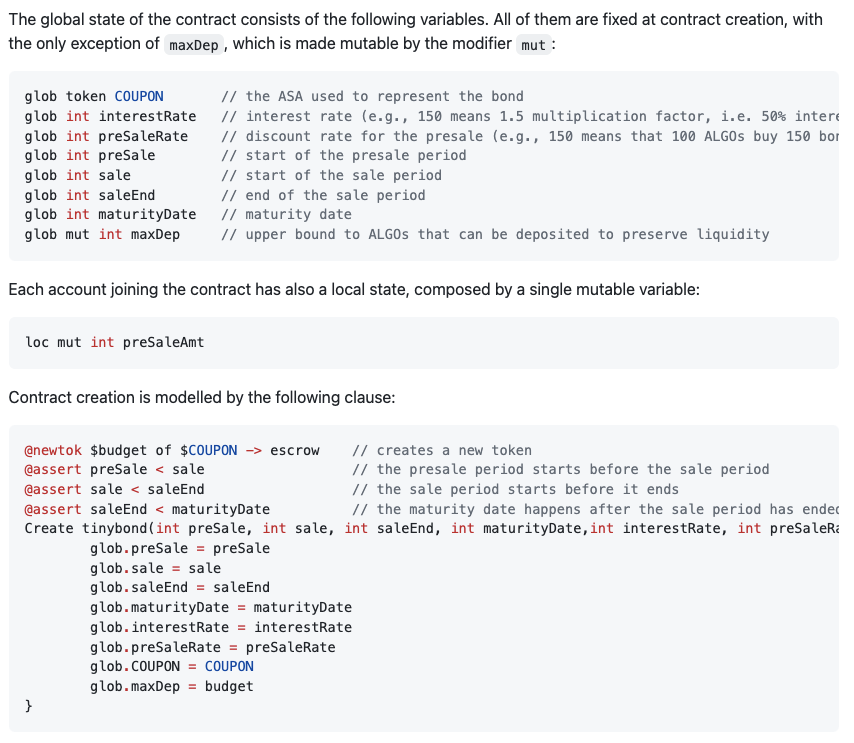Click the "glob.maxDep = budget" assignment

pyautogui.click(x=171, y=686)
